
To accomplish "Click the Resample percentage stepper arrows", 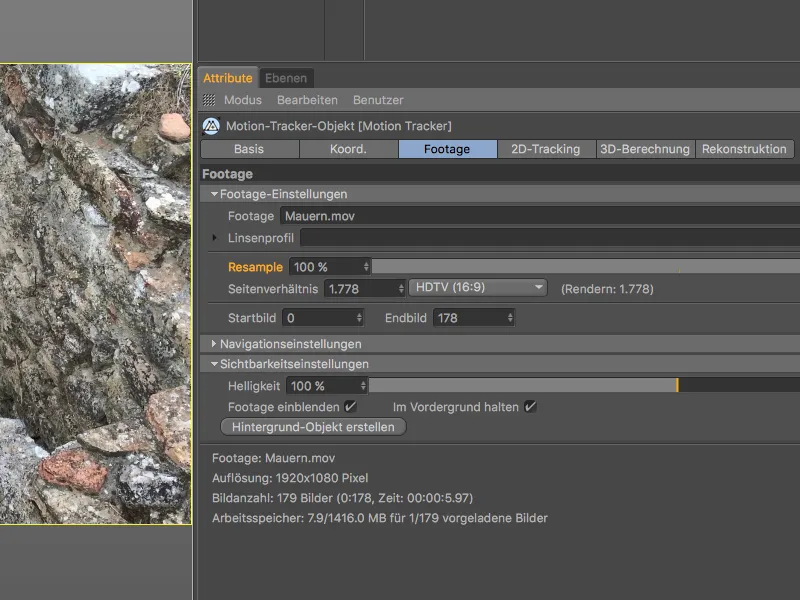I will tap(366, 267).
